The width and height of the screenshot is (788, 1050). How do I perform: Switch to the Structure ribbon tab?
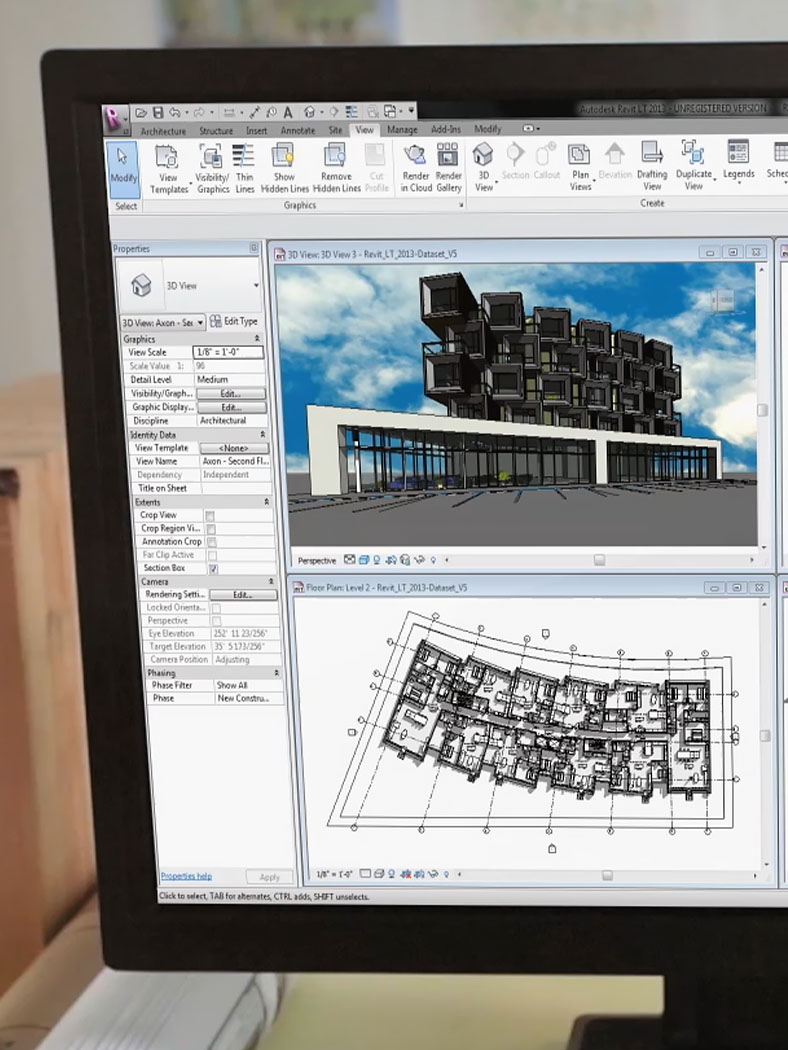coord(216,131)
